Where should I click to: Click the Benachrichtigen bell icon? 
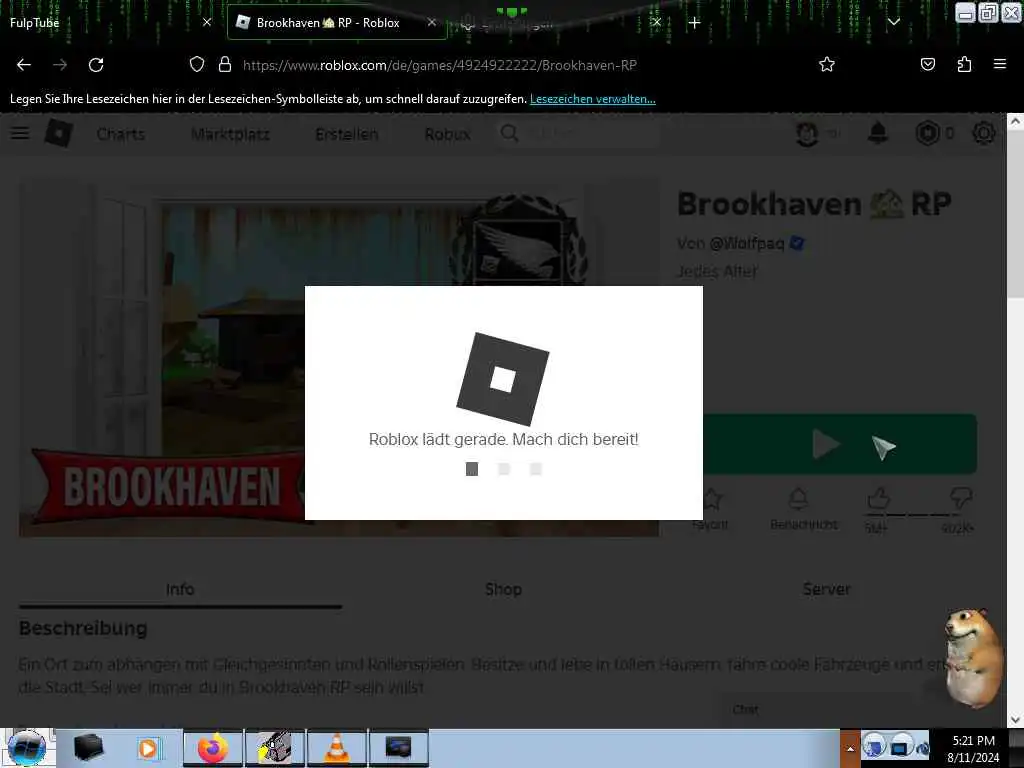pyautogui.click(x=798, y=500)
